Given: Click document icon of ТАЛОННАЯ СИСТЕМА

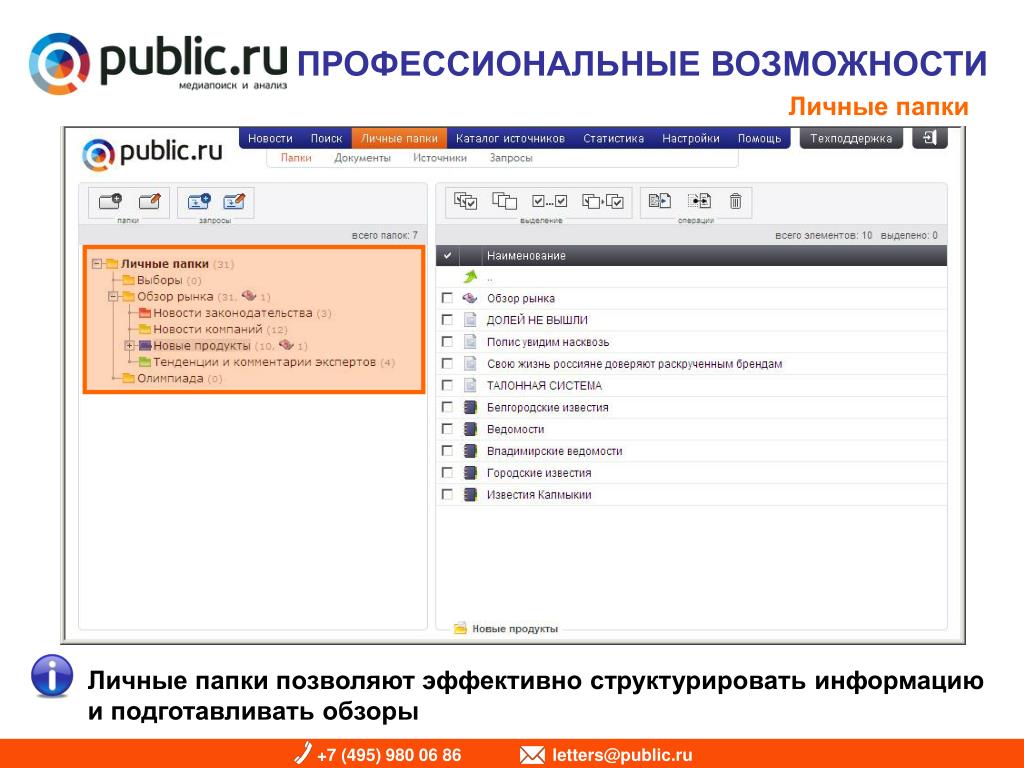Looking at the screenshot, I should click(x=470, y=385).
